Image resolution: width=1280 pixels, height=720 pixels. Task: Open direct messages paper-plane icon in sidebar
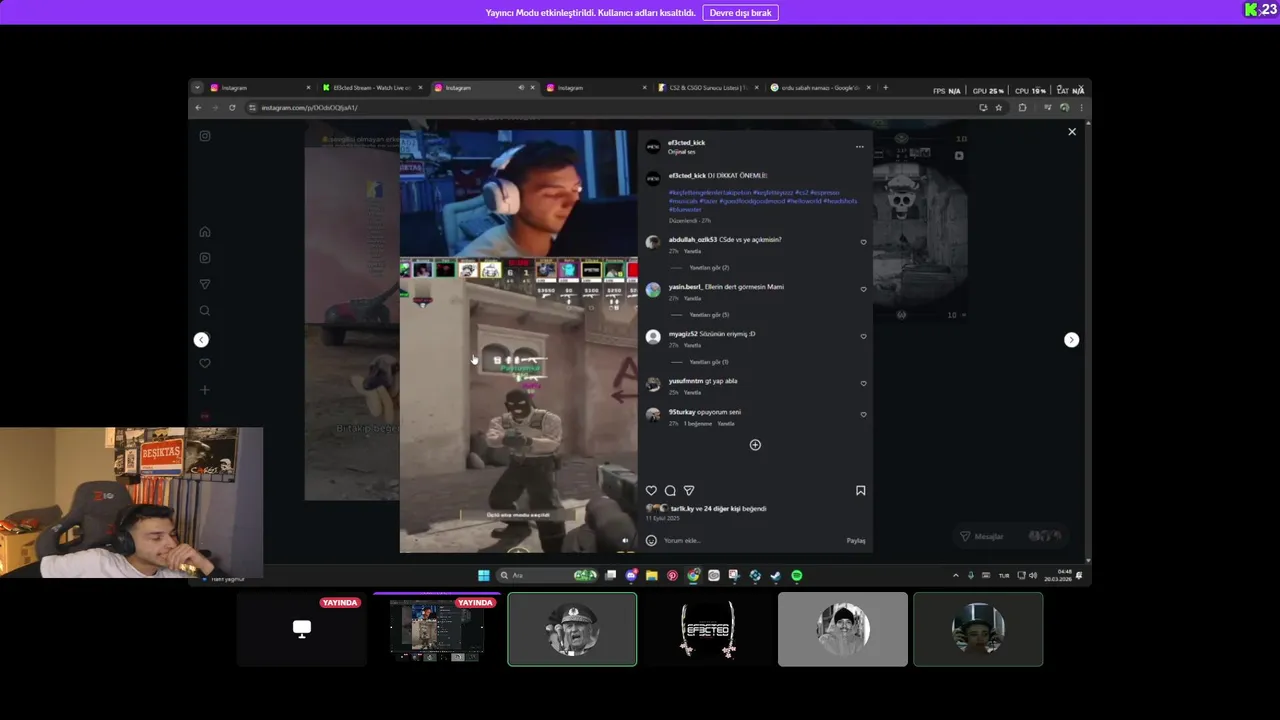[205, 285]
